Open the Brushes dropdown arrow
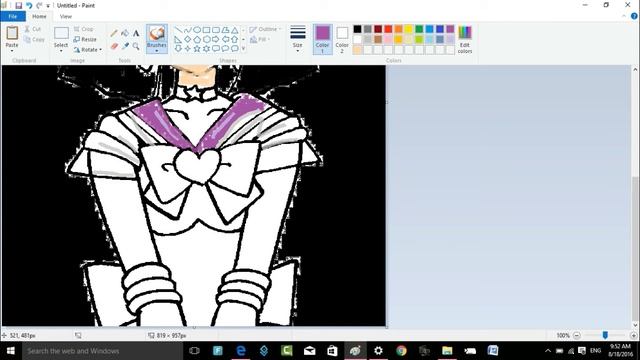Screen dimensions: 640x360 coord(157,51)
